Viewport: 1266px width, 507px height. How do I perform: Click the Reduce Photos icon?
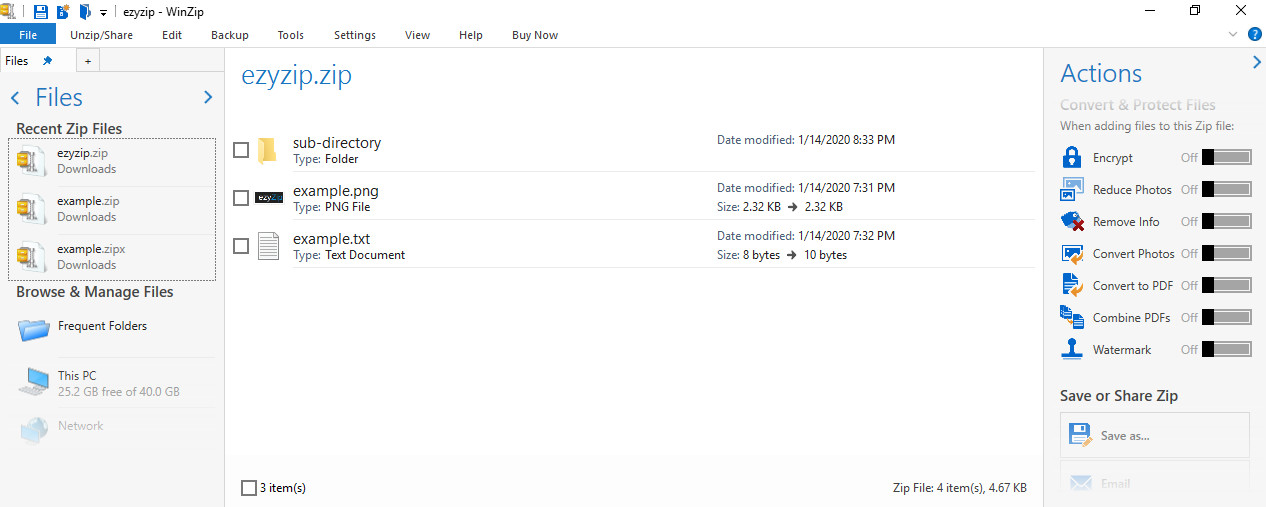(x=1072, y=189)
